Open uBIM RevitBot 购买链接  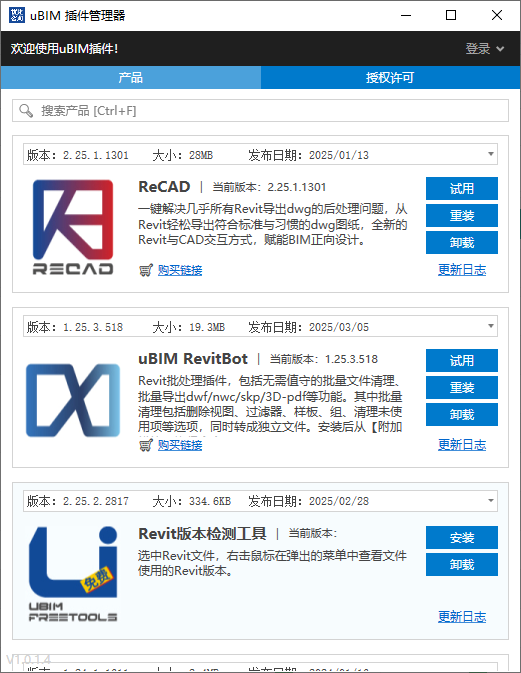click(180, 445)
